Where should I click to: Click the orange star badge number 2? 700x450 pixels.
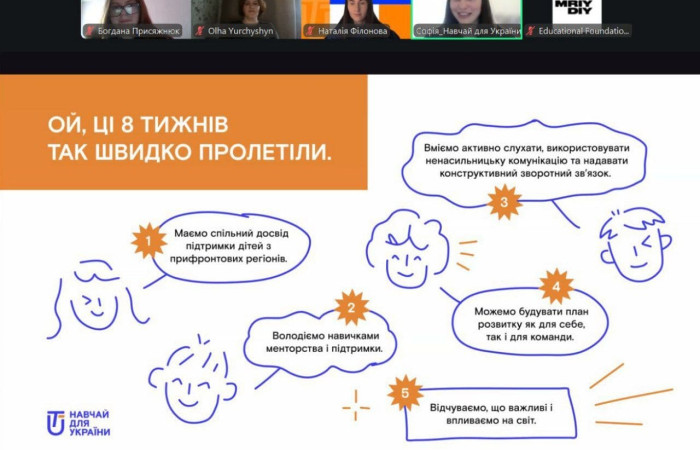(x=350, y=307)
